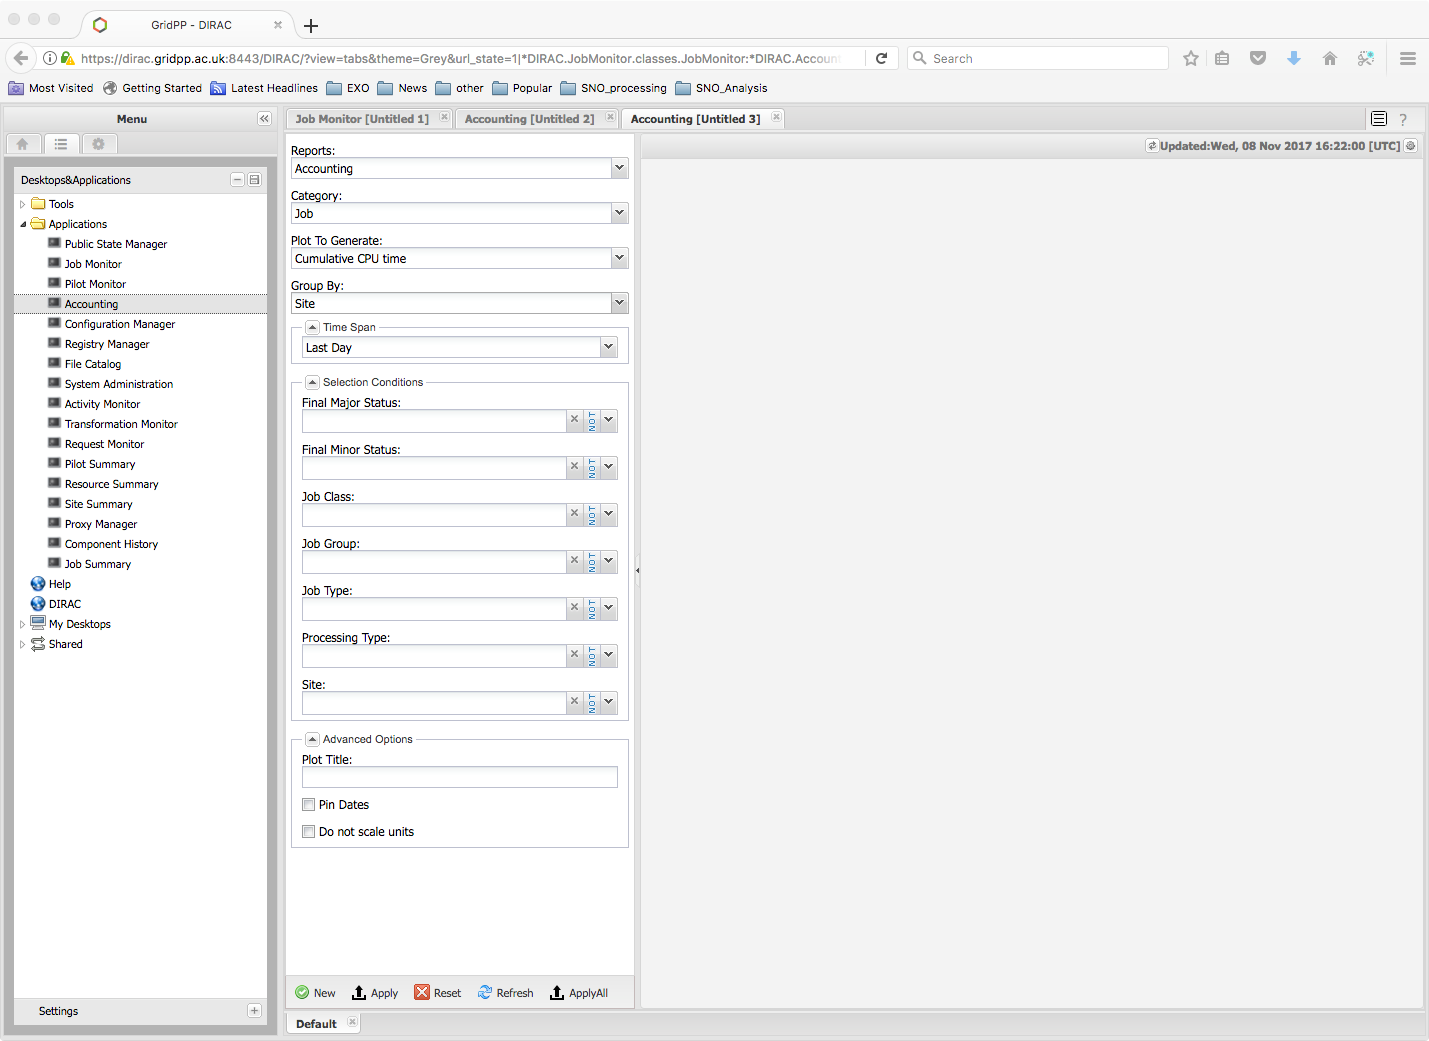Enable the Pin Dates checkbox

309,805
